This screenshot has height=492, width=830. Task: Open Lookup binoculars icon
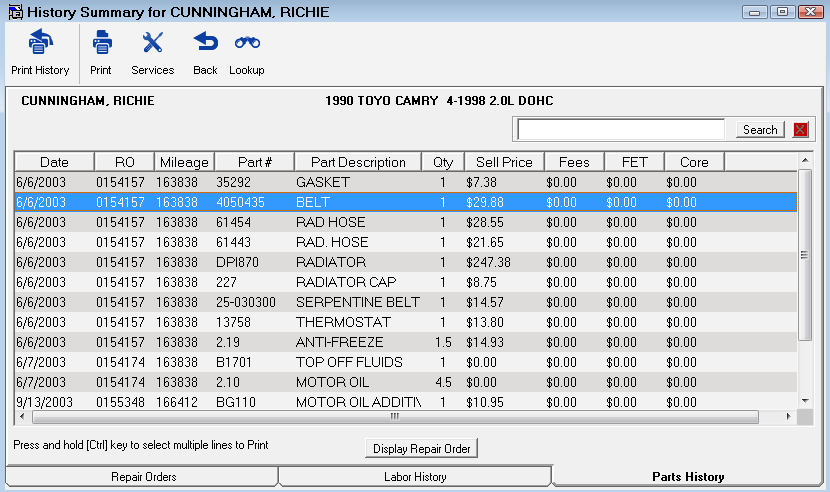(x=247, y=42)
